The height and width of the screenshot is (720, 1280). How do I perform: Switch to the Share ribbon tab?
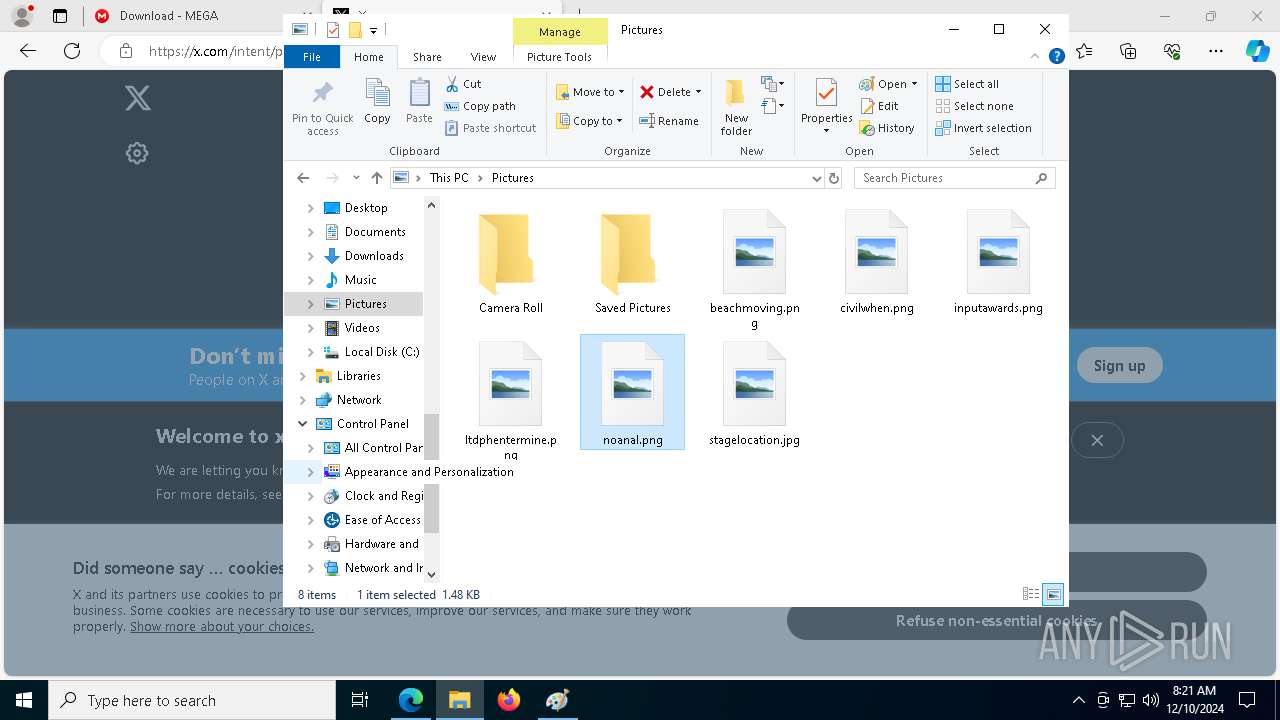(427, 57)
